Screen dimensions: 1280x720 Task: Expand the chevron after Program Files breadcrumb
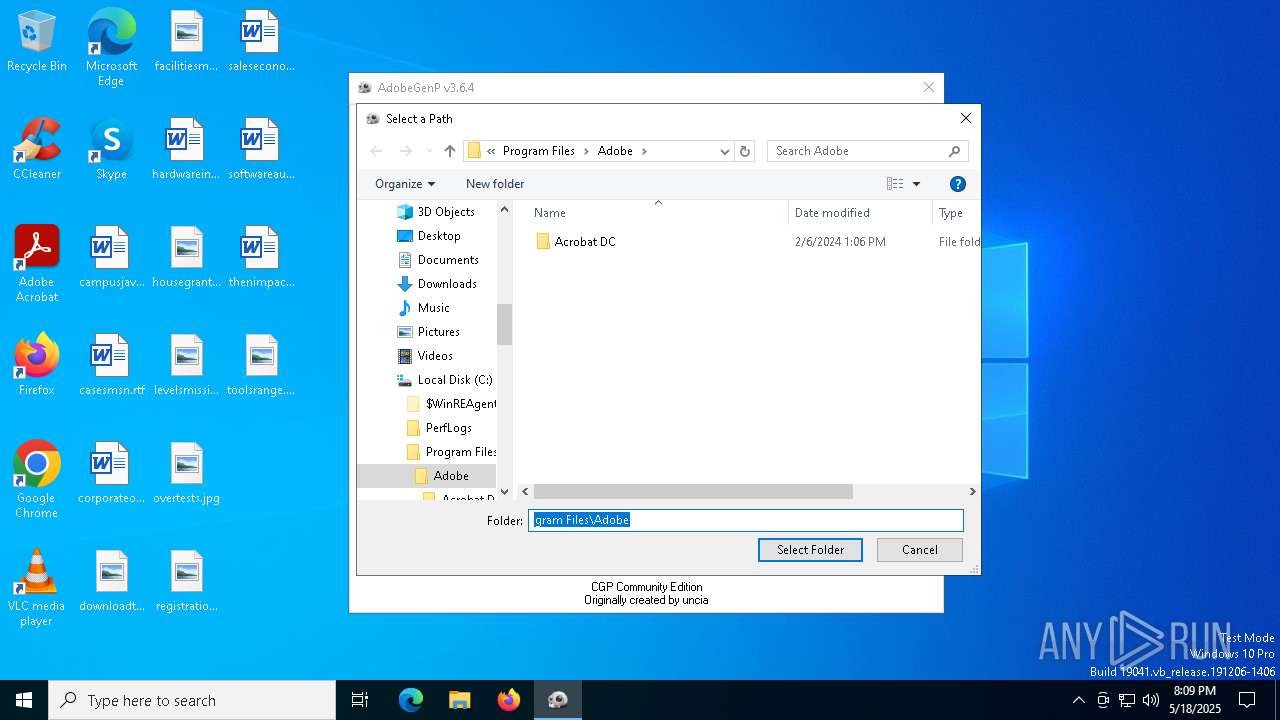(586, 151)
